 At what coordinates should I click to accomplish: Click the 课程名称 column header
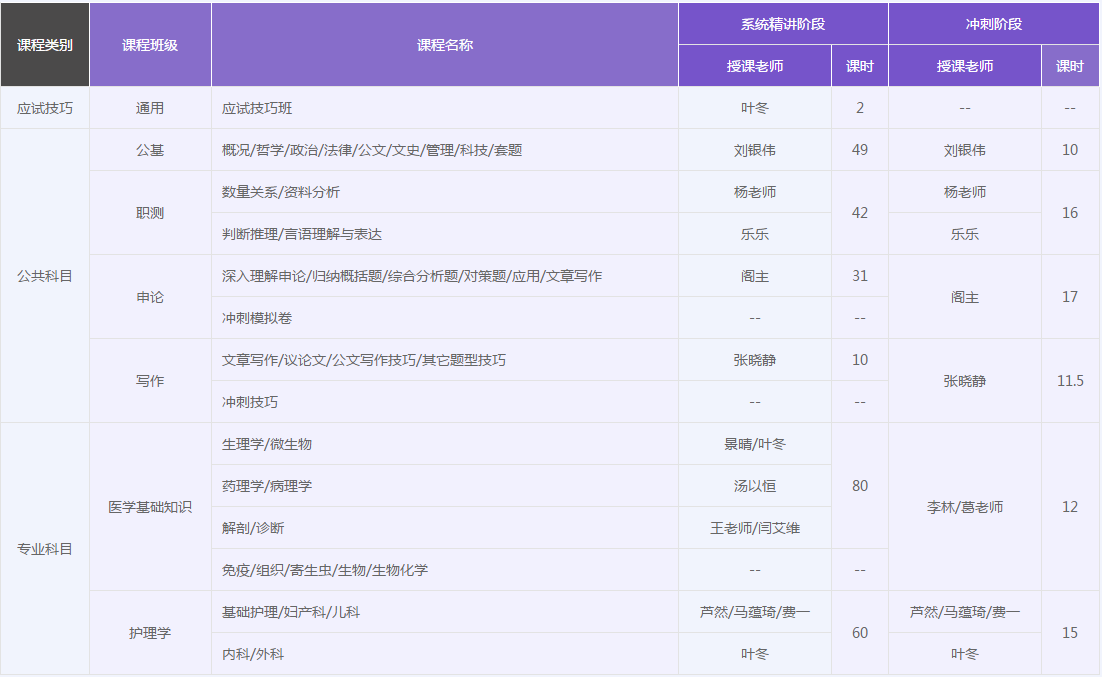[x=445, y=45]
